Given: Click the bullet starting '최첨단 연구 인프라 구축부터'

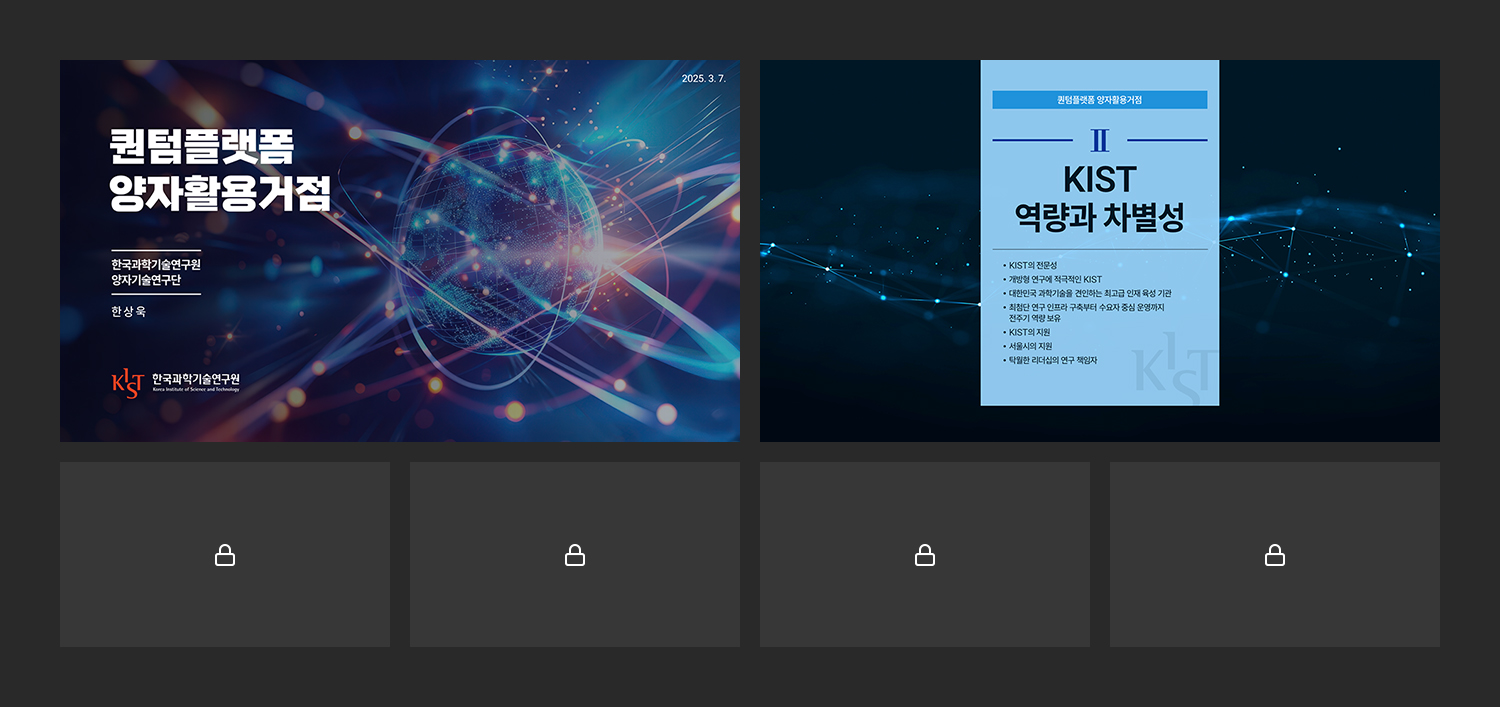Looking at the screenshot, I should (x=1084, y=312).
